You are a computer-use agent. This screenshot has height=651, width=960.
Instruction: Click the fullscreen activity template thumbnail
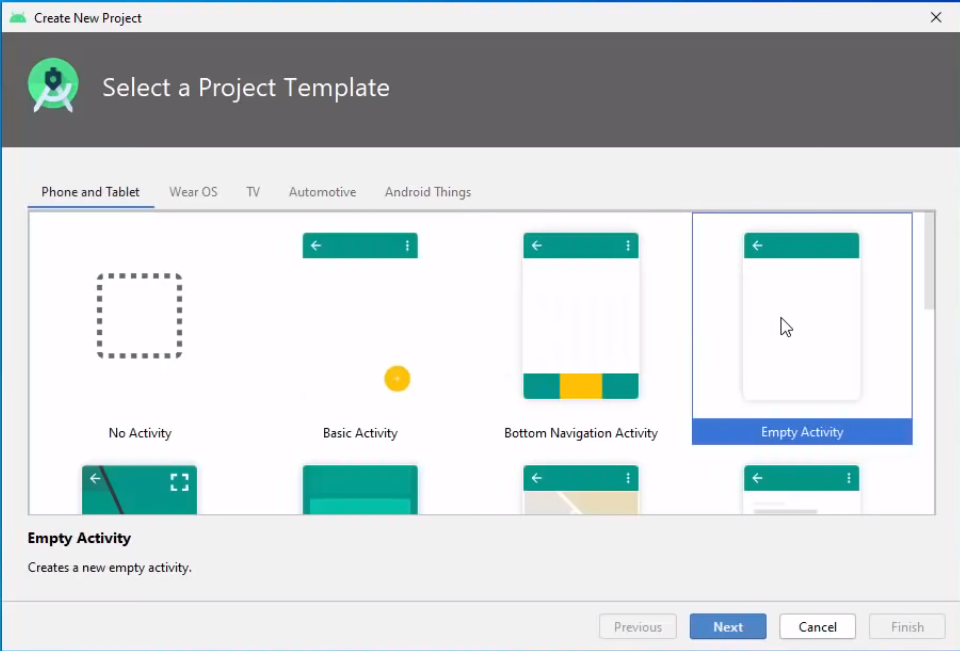pos(140,489)
